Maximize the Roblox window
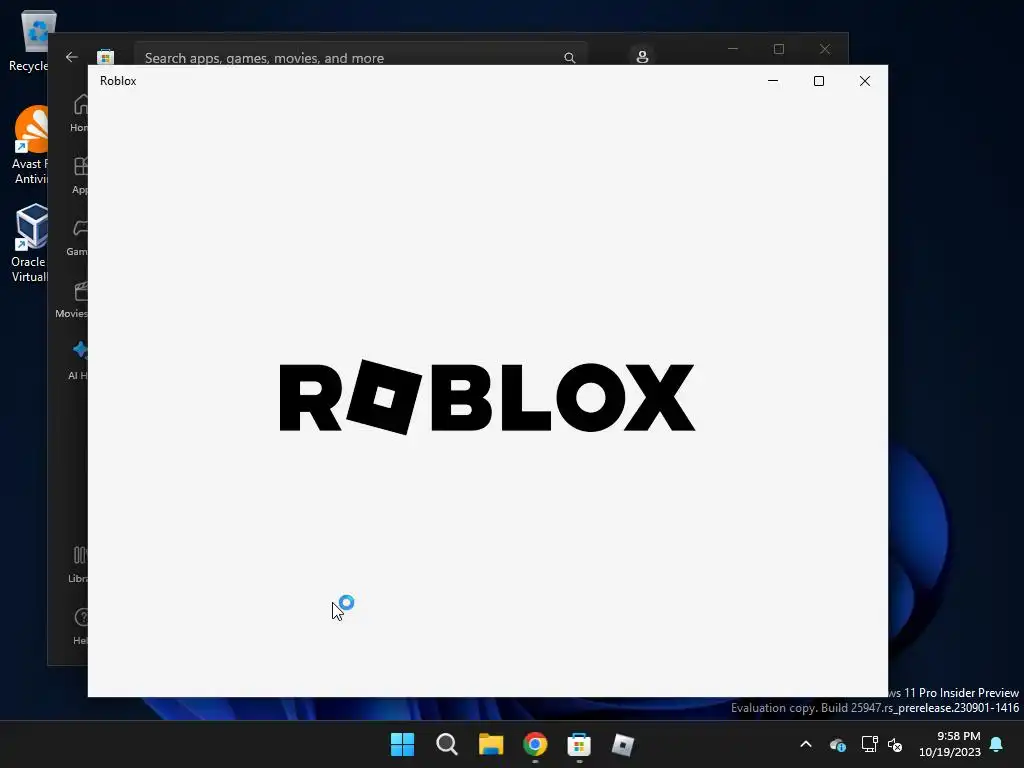This screenshot has height=768, width=1024. pyautogui.click(x=818, y=81)
